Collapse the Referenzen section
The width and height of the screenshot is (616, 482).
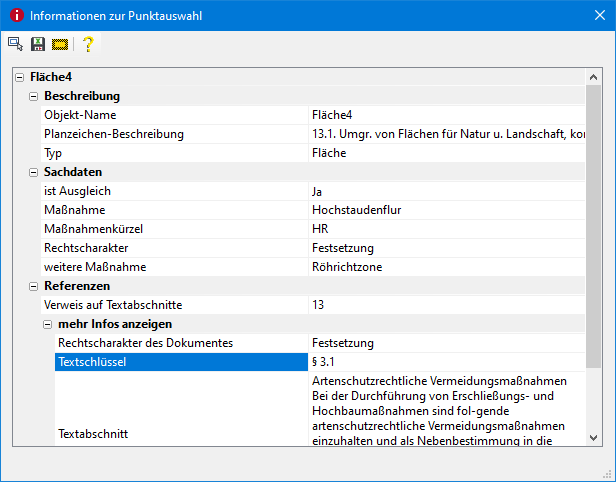pos(34,286)
